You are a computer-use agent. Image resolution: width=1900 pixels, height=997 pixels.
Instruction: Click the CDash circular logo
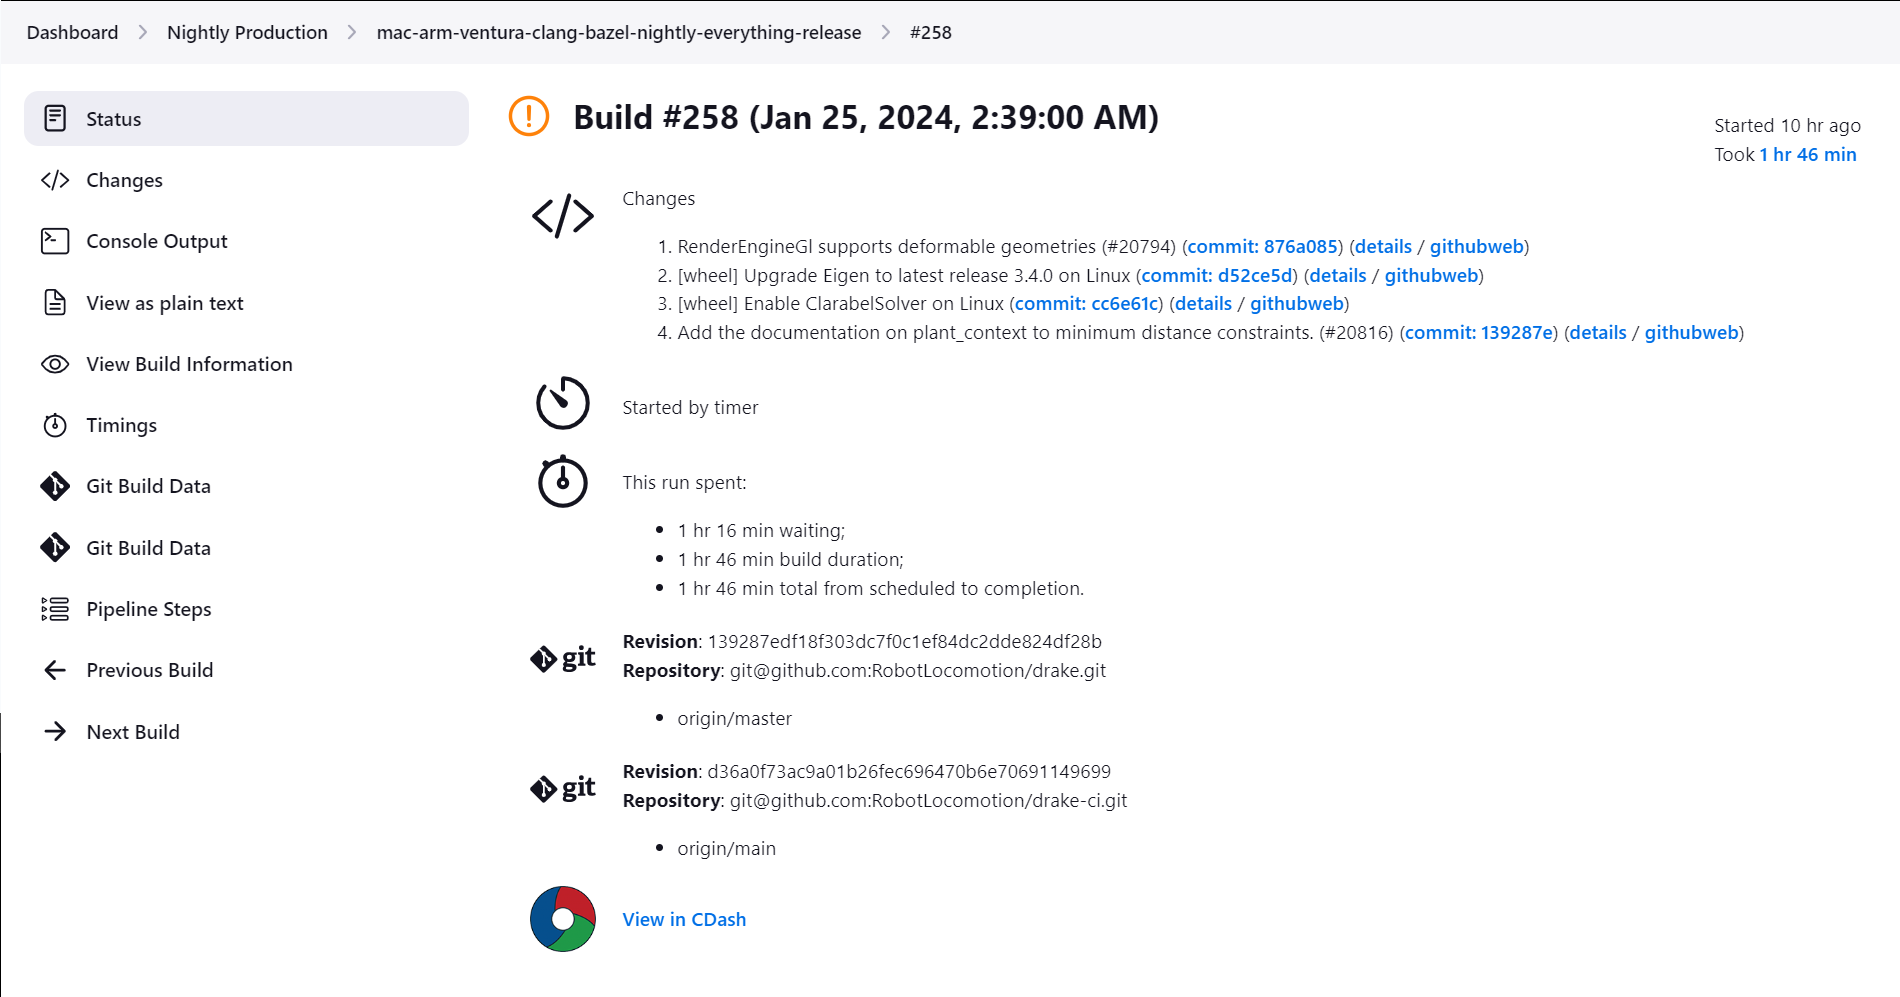tap(563, 919)
